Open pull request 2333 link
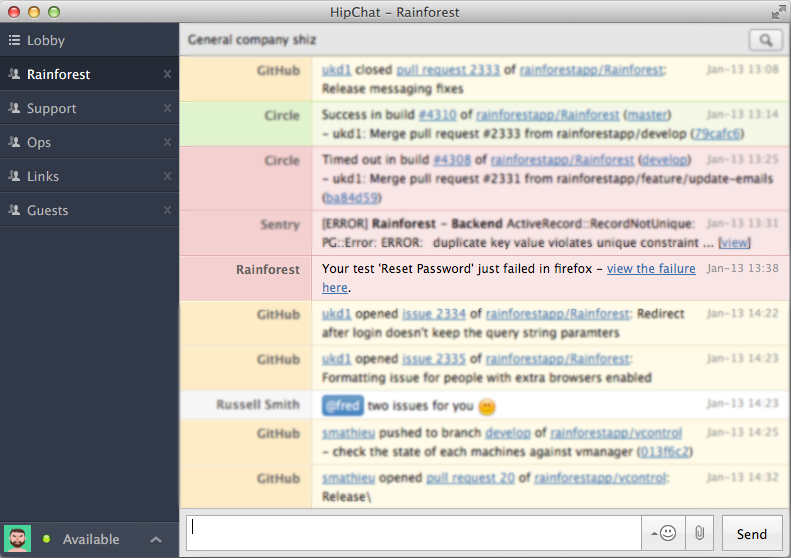Image resolution: width=791 pixels, height=558 pixels. point(448,70)
